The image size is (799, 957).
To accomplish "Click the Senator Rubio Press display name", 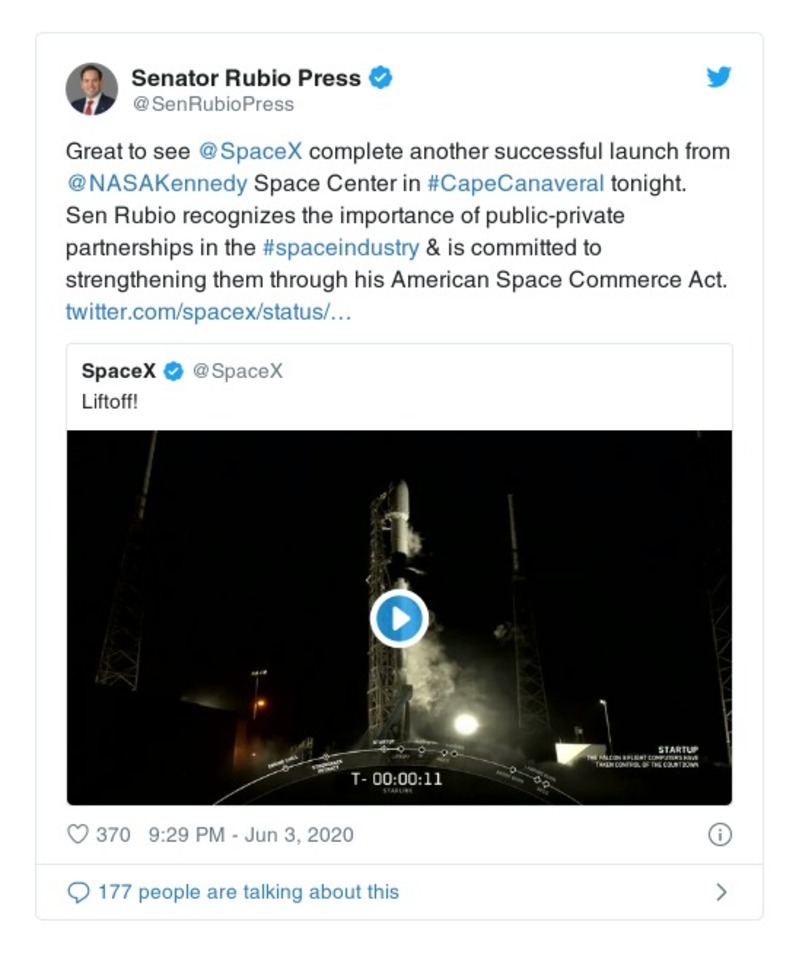I will (x=246, y=77).
